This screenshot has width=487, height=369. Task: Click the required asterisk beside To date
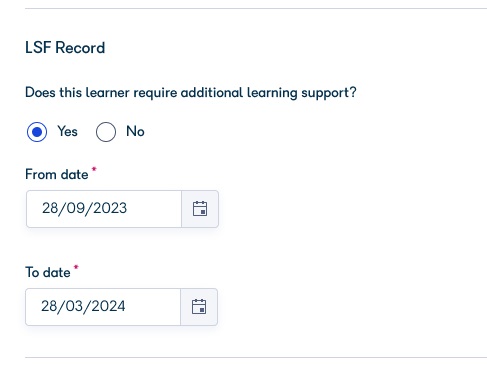(x=76, y=267)
